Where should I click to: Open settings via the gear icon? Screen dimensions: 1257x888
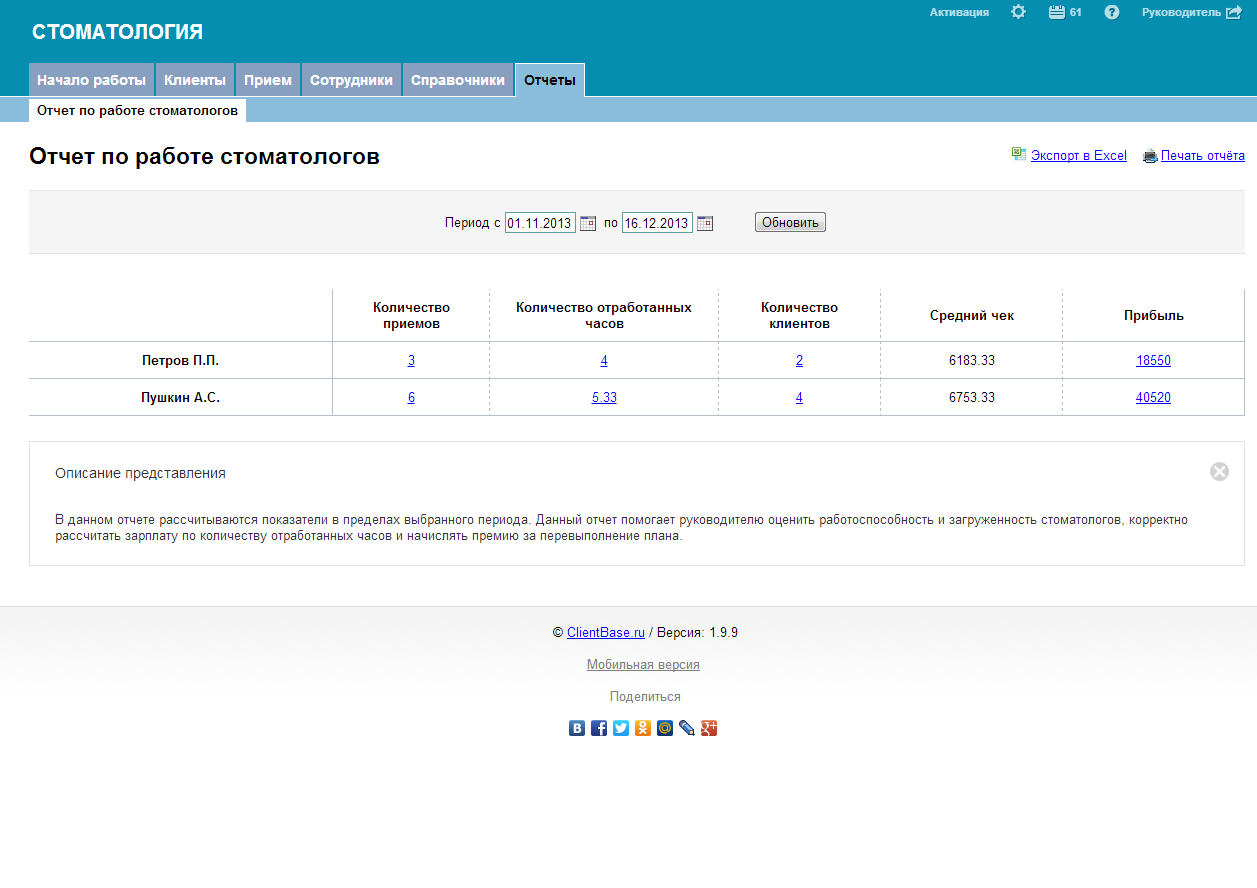1018,12
